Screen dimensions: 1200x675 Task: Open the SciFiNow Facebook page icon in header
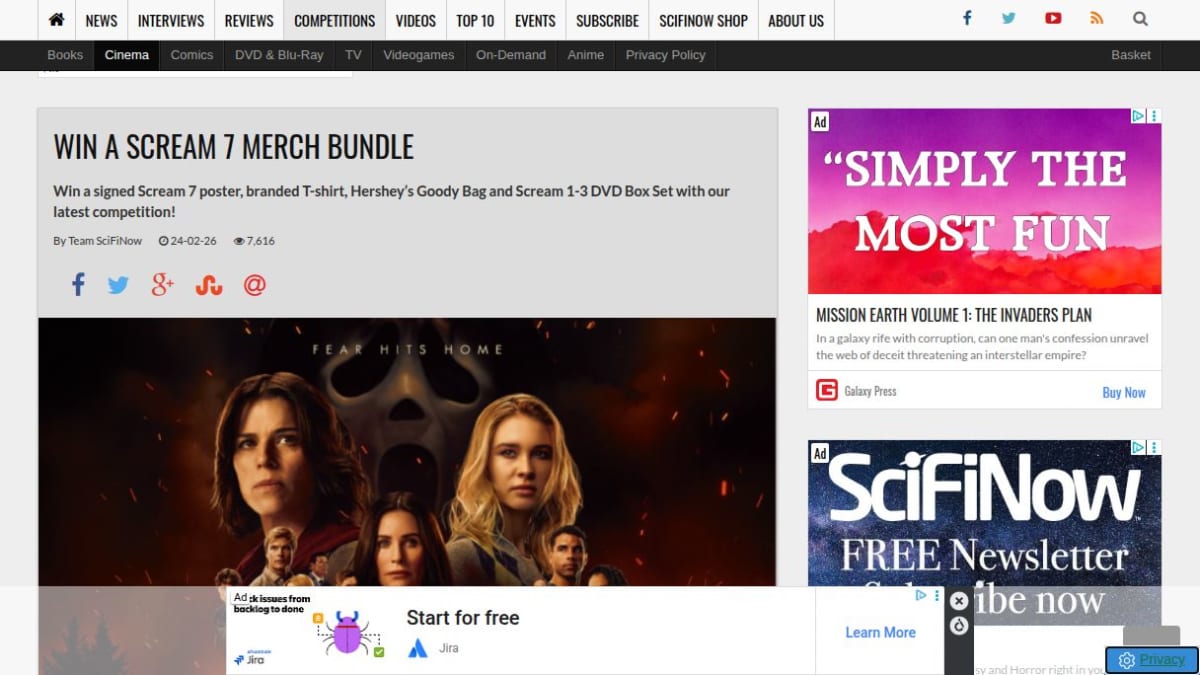(967, 18)
